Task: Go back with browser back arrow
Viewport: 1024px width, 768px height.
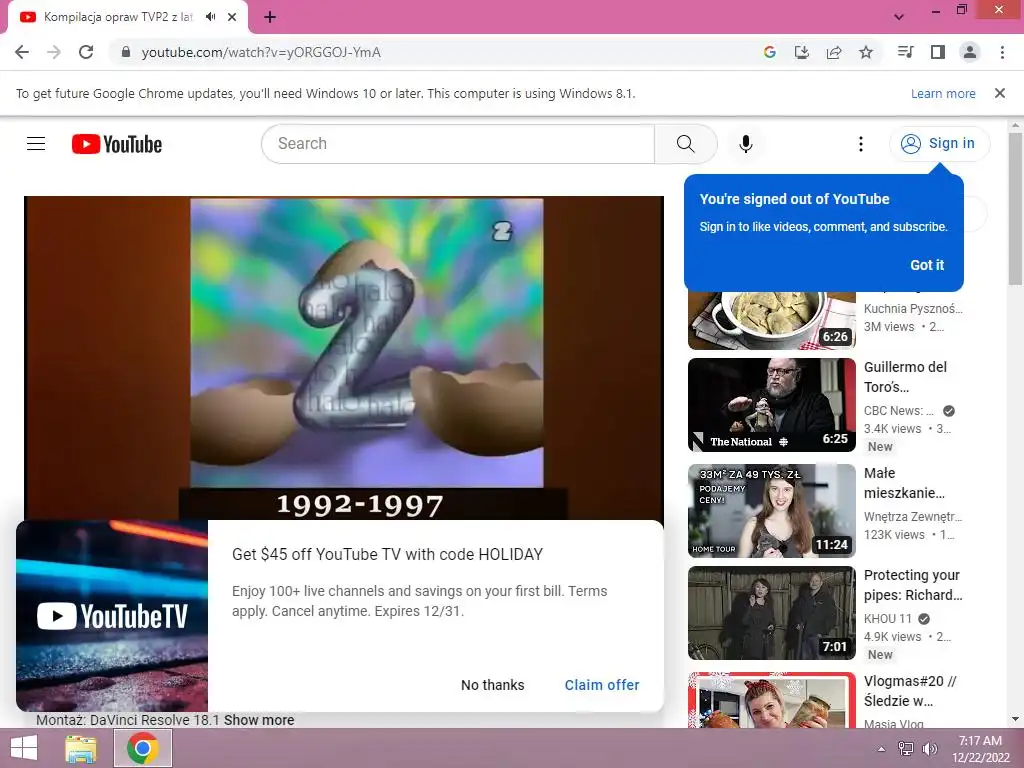Action: (22, 52)
